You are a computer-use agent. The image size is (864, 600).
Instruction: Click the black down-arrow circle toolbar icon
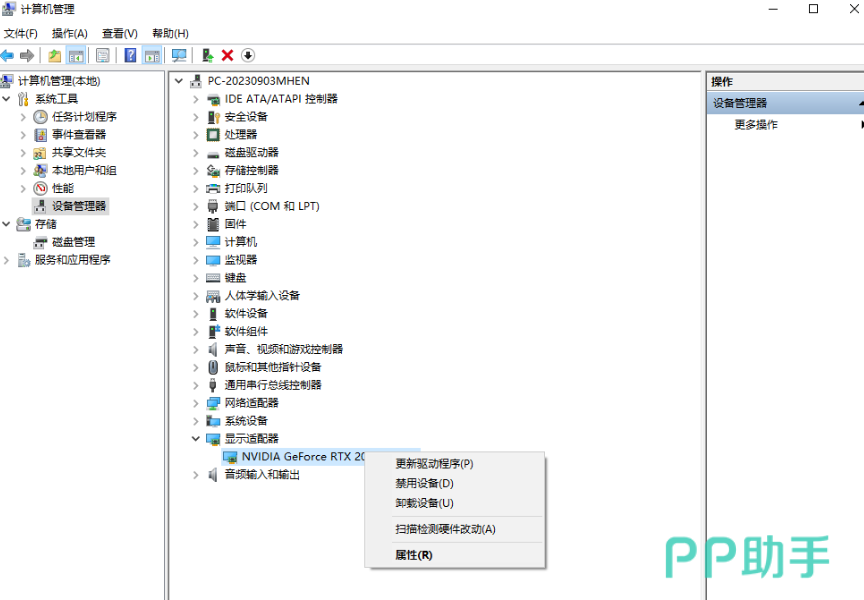(248, 55)
